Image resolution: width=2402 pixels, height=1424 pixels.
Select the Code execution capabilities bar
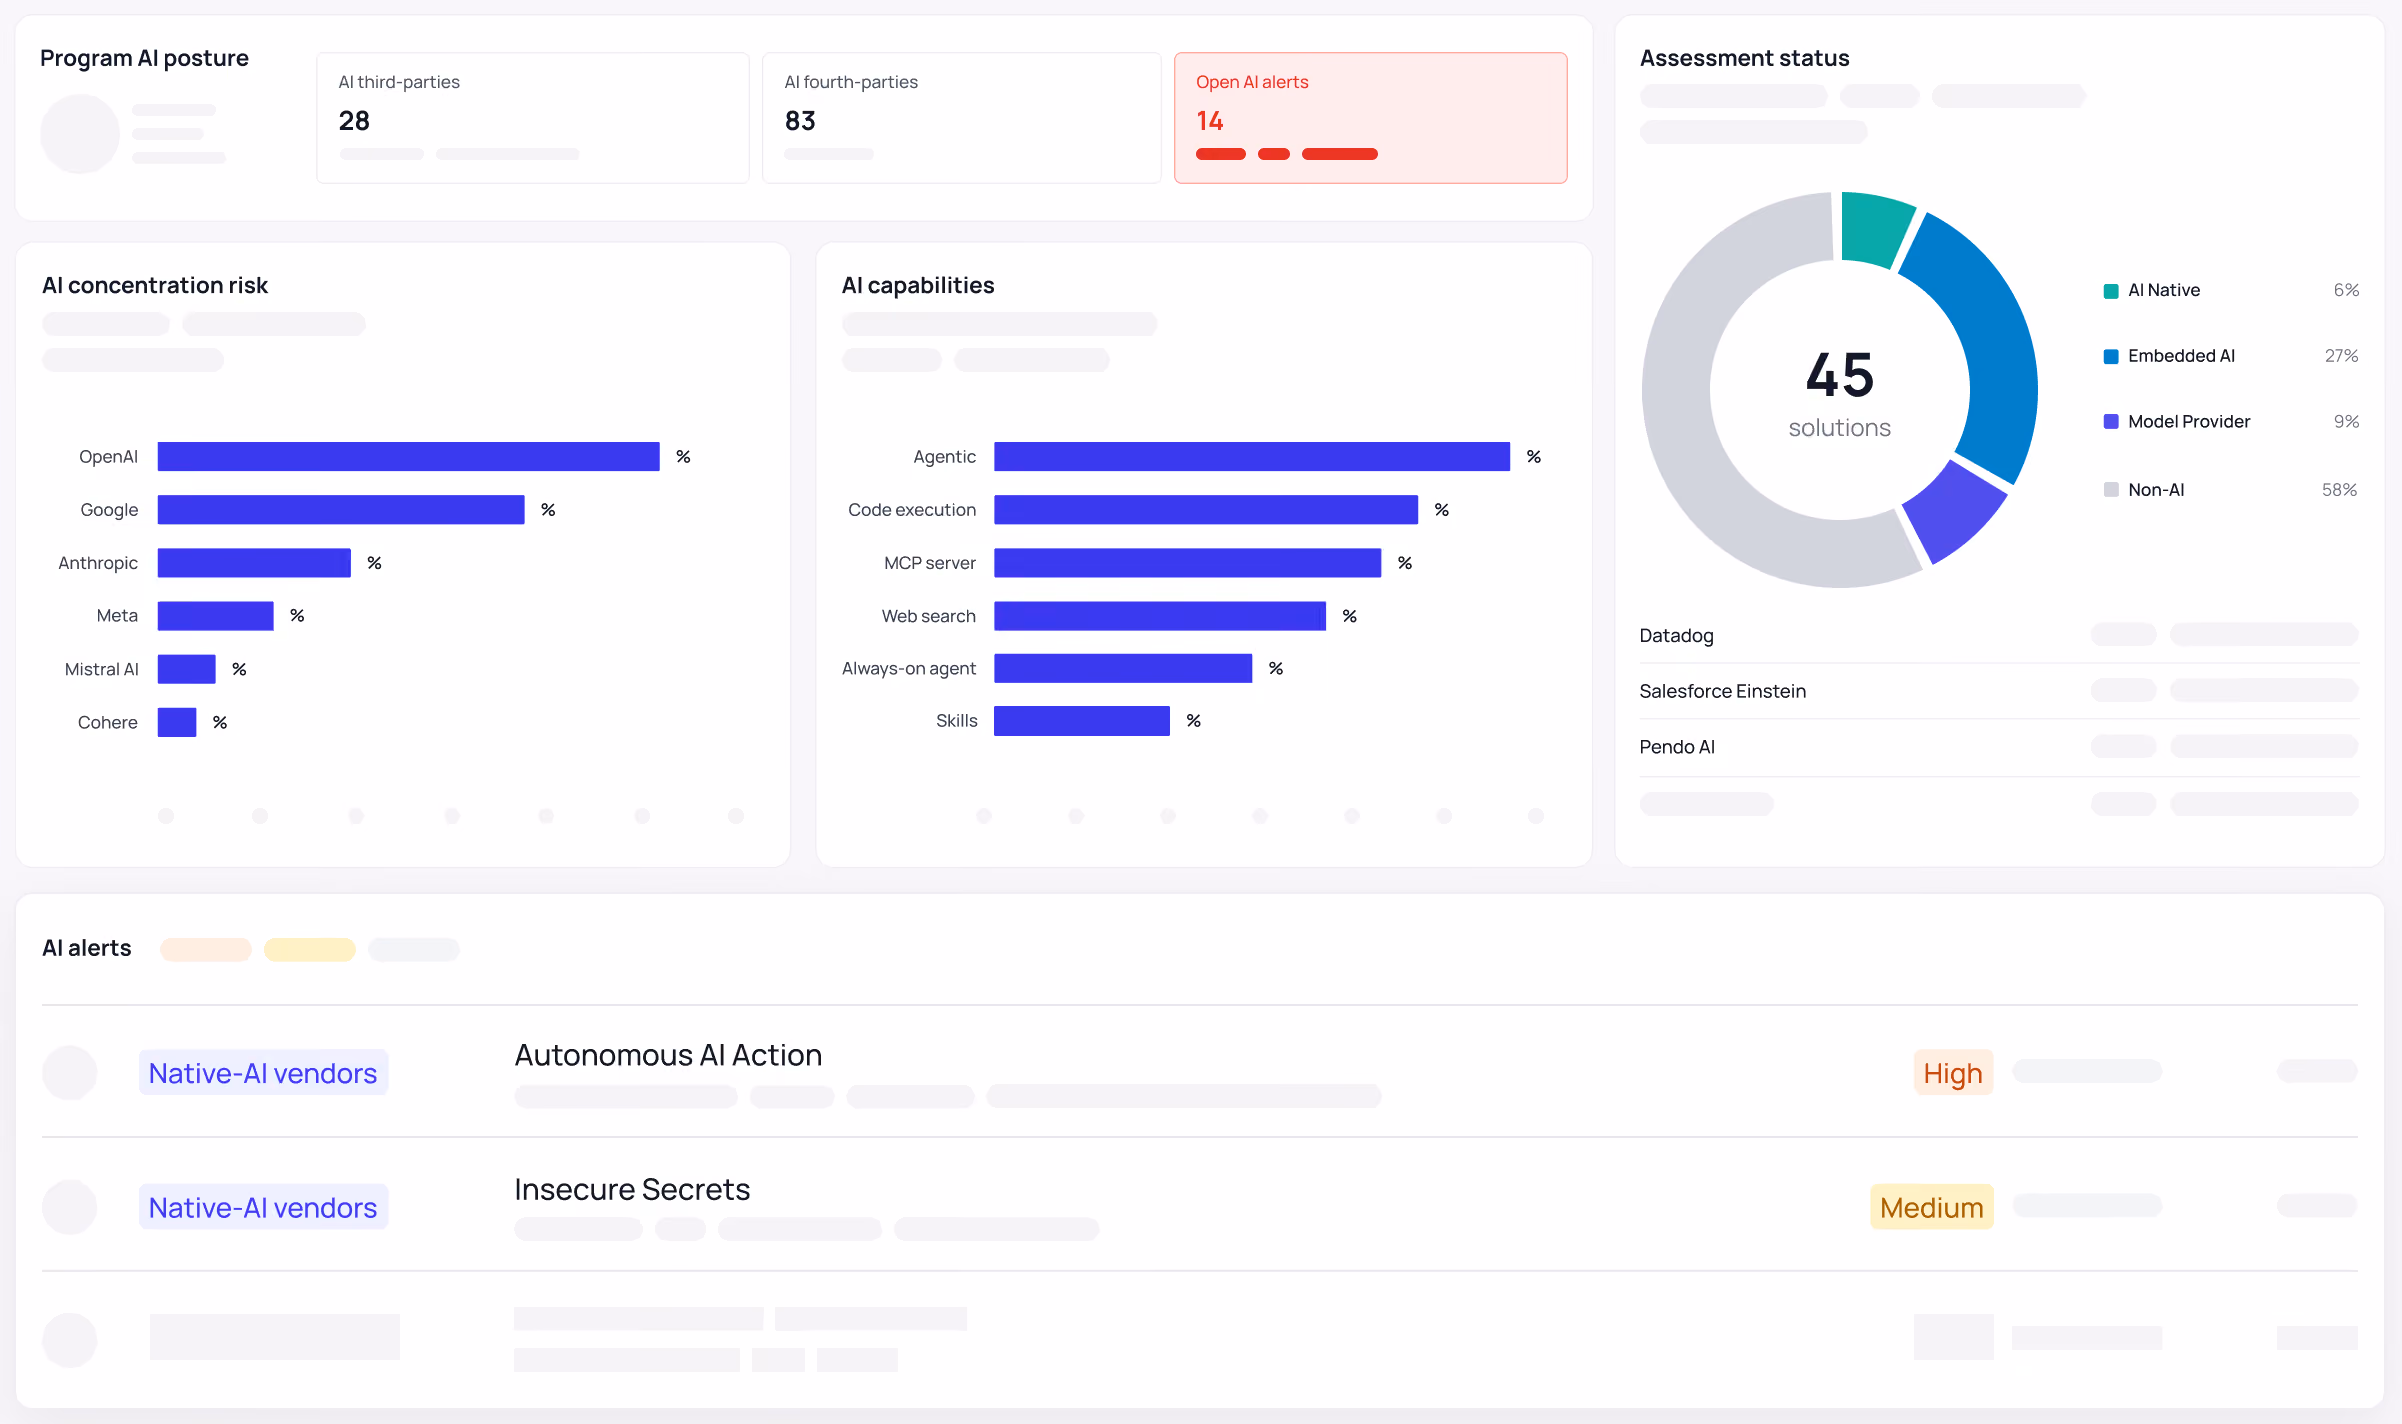pos(1206,510)
